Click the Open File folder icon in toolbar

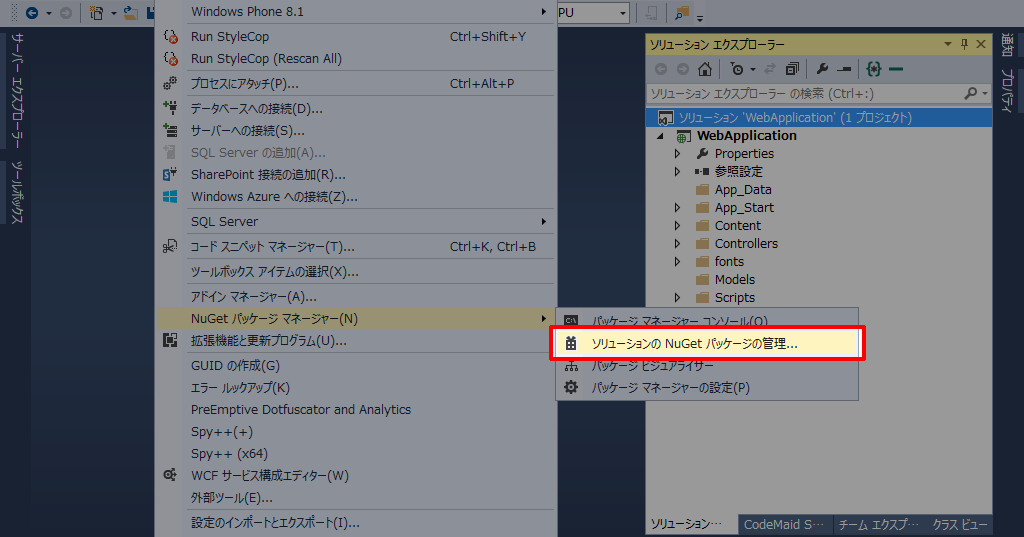(x=131, y=12)
